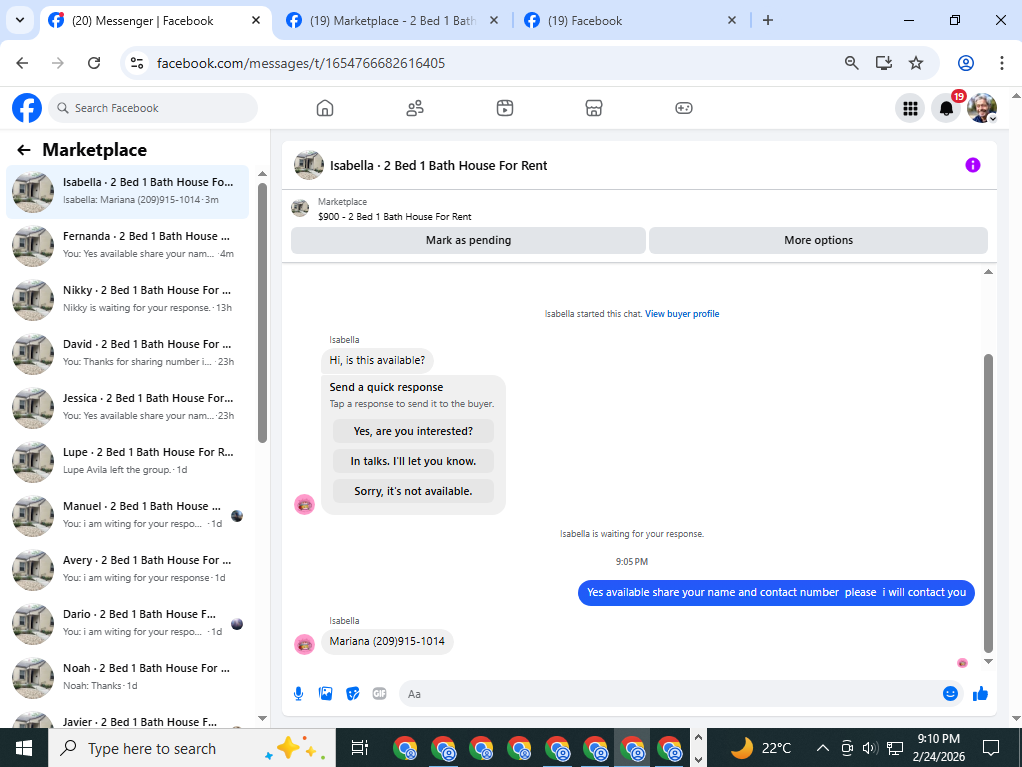Click the address bar URL
Viewport: 1022px width, 767px height.
pos(300,63)
